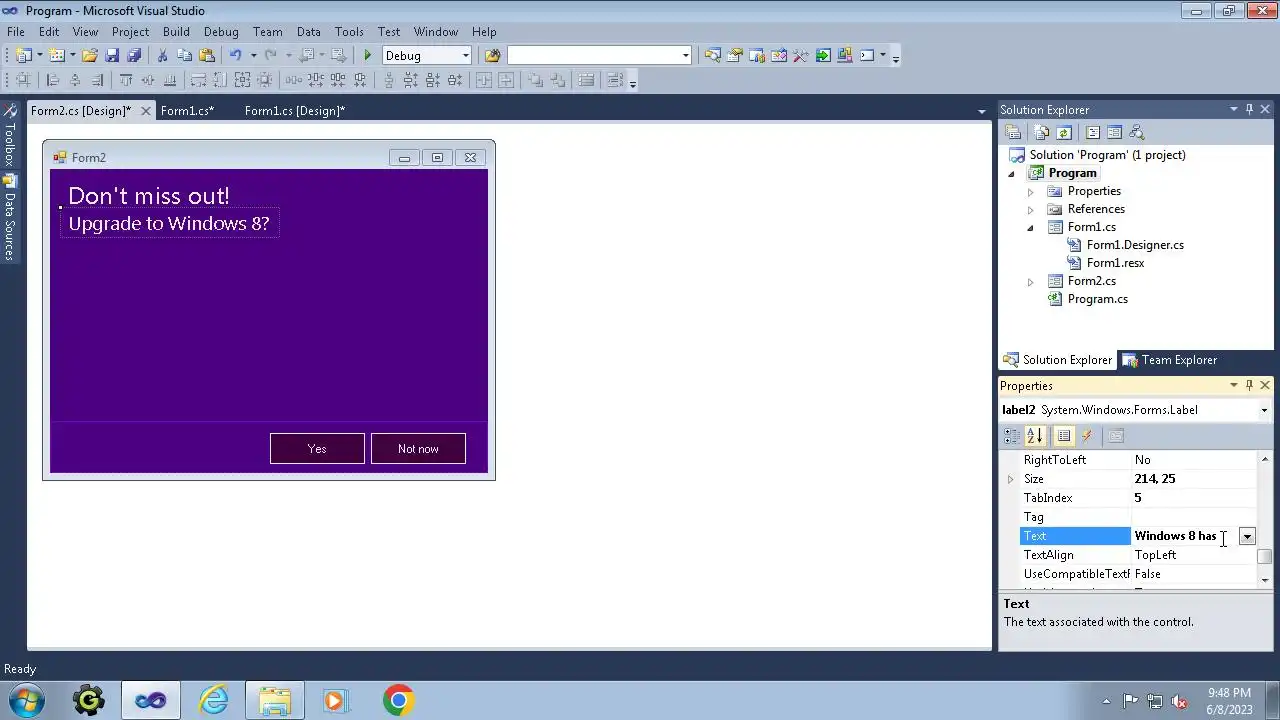Click the Copy toolbar icon
Viewport: 1280px width, 720px height.
(x=184, y=56)
